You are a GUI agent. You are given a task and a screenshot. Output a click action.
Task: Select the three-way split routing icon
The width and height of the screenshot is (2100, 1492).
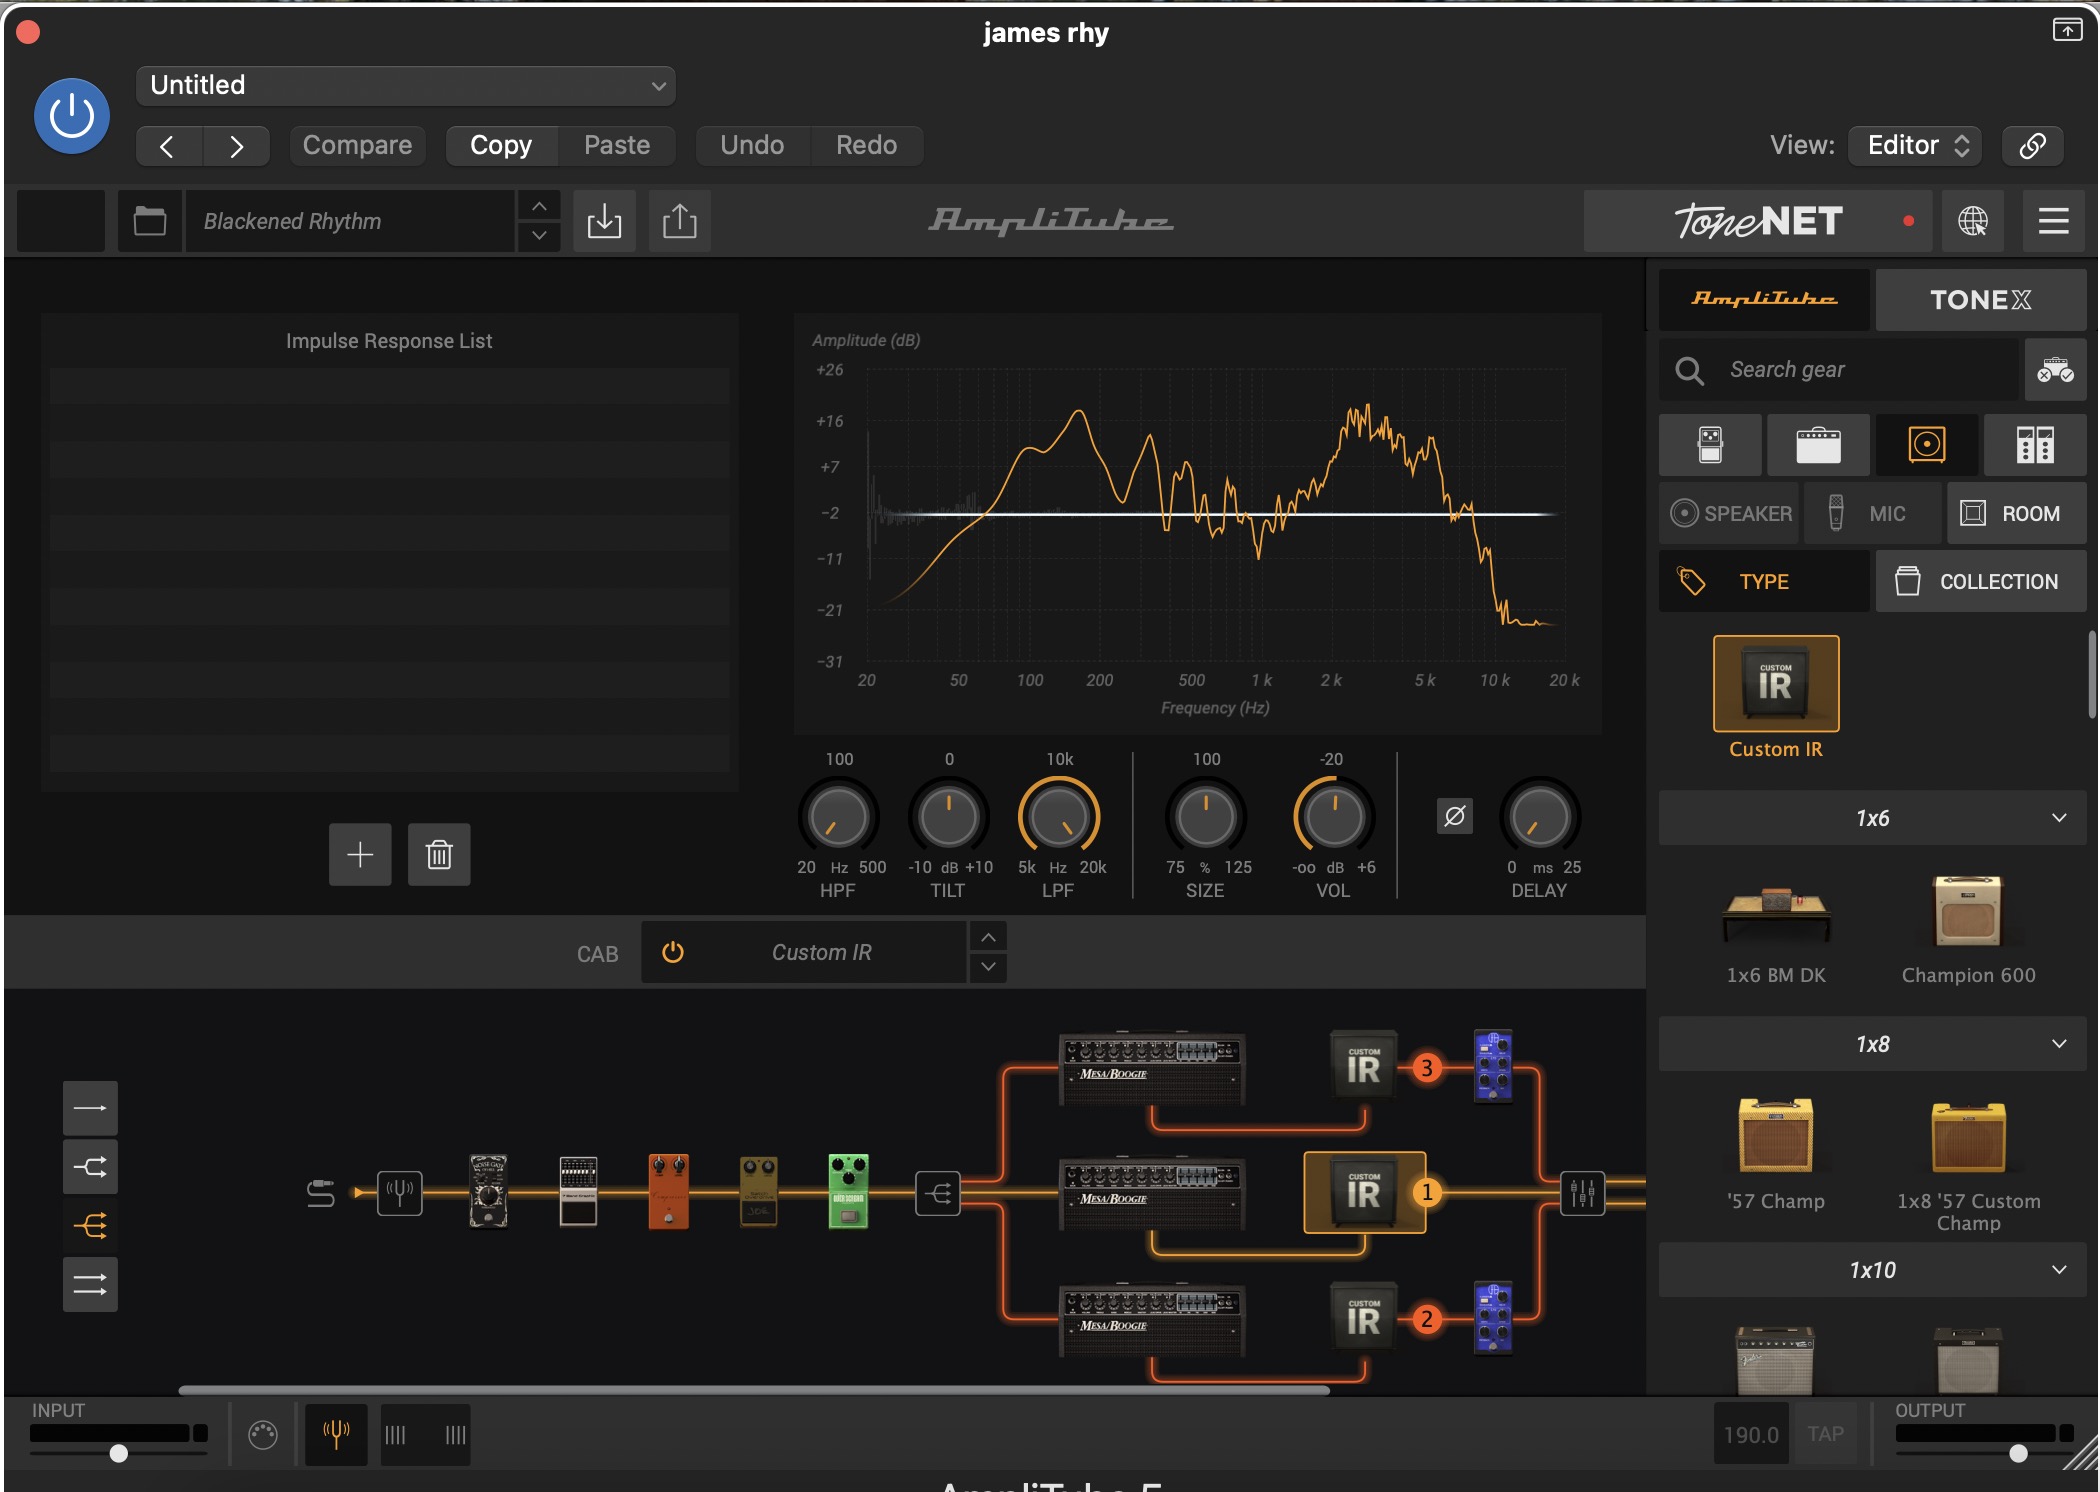coord(90,1226)
